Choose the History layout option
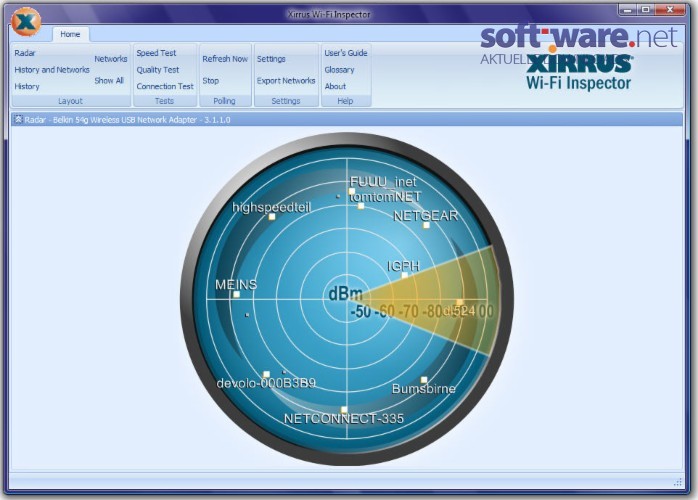698x500 pixels. pyautogui.click(x=27, y=86)
